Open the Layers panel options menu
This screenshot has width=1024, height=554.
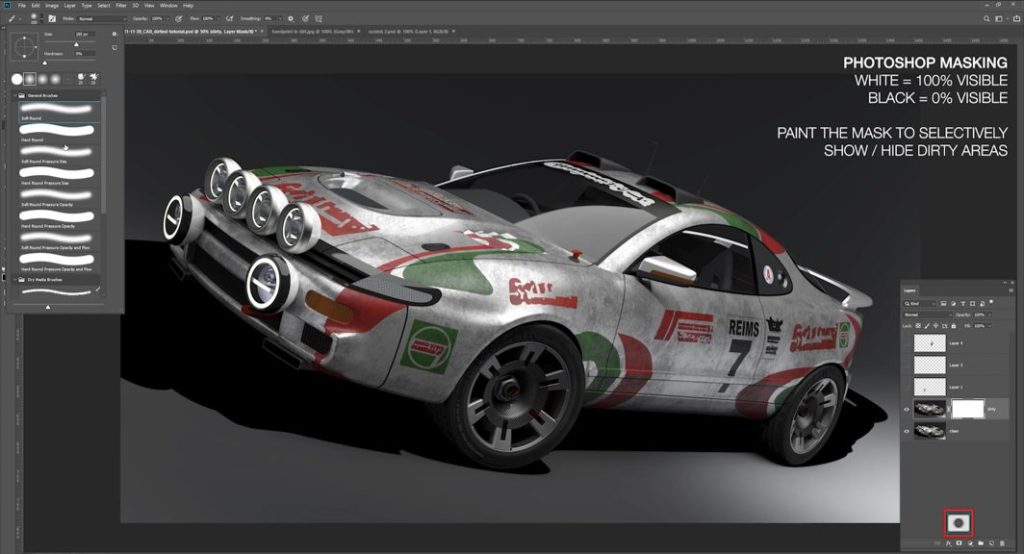1011,291
